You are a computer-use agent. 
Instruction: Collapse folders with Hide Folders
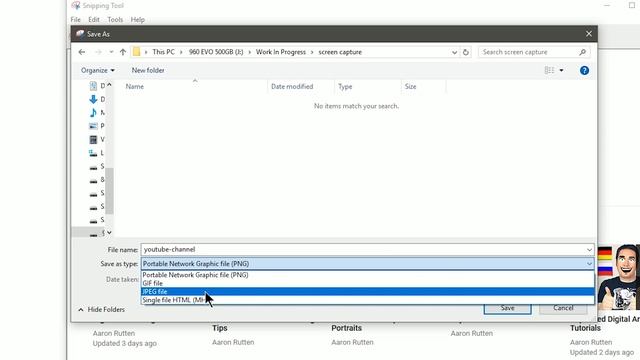pos(101,309)
